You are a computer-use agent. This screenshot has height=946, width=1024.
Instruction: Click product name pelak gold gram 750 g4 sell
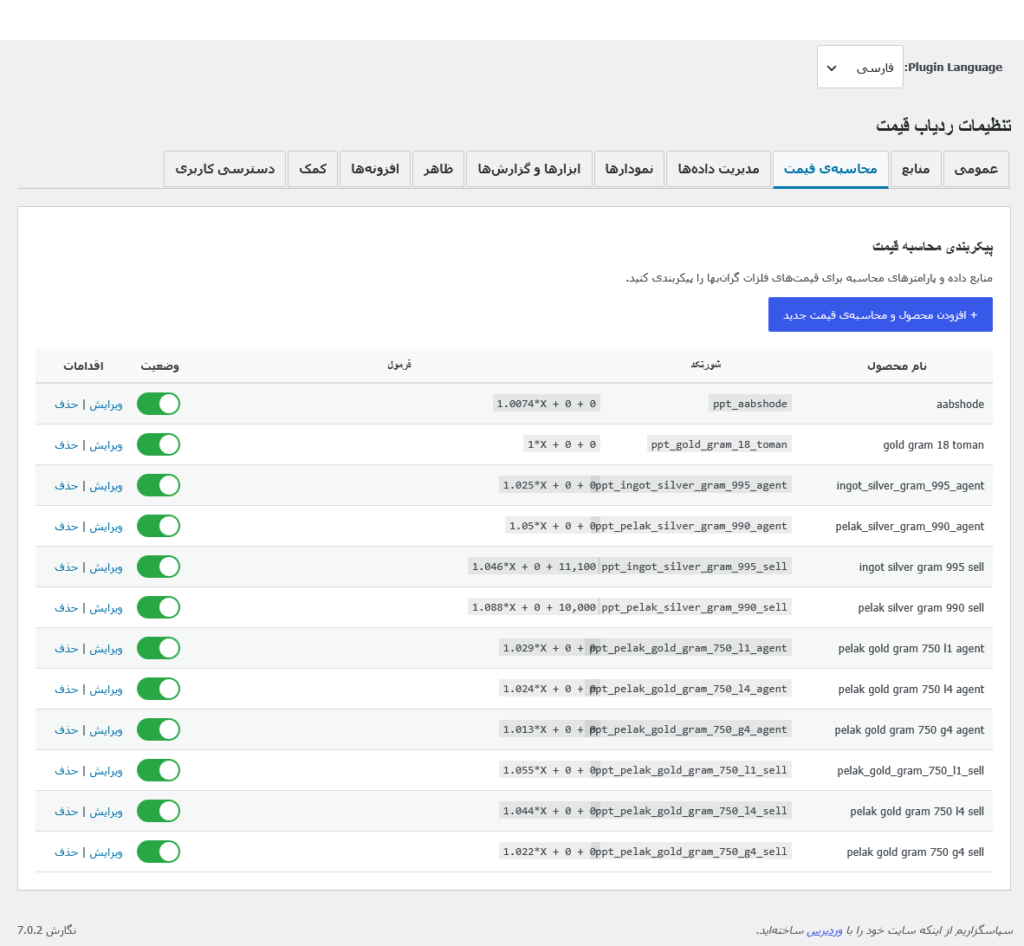tap(915, 852)
